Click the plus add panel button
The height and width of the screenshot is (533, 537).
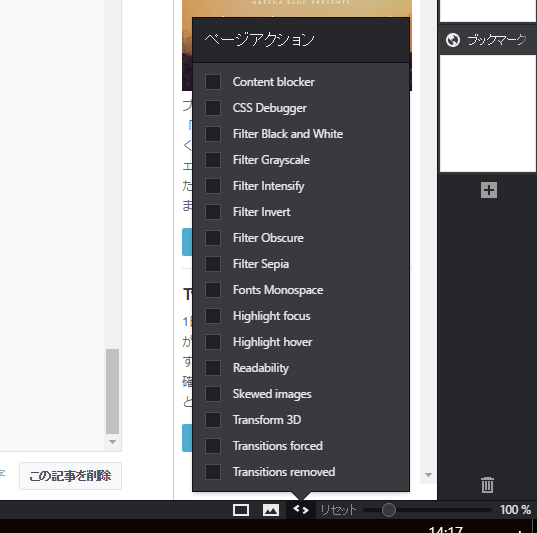(x=489, y=190)
